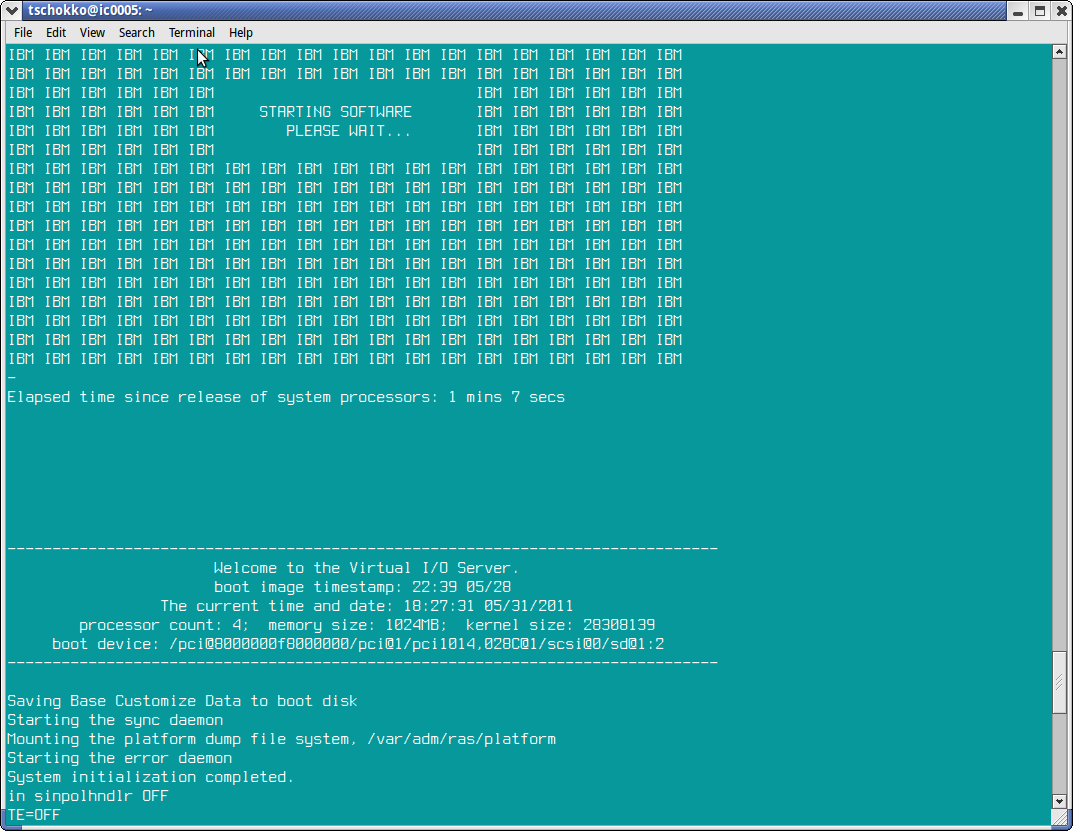Click the 'boot image timestamp' line
Image resolution: width=1073 pixels, height=831 pixels.
[x=362, y=587]
